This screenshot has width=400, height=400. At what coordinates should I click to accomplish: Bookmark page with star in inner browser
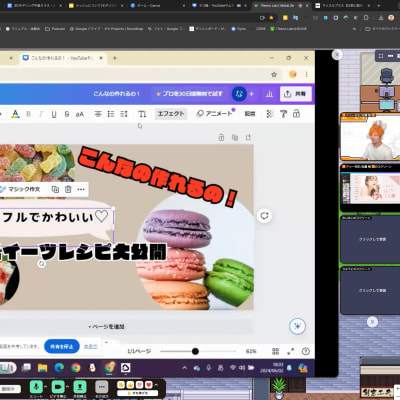[x=274, y=75]
